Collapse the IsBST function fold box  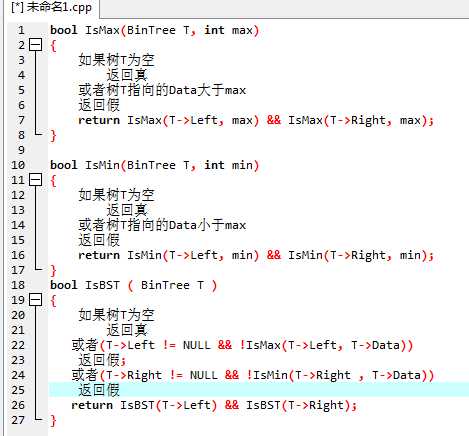35,300
